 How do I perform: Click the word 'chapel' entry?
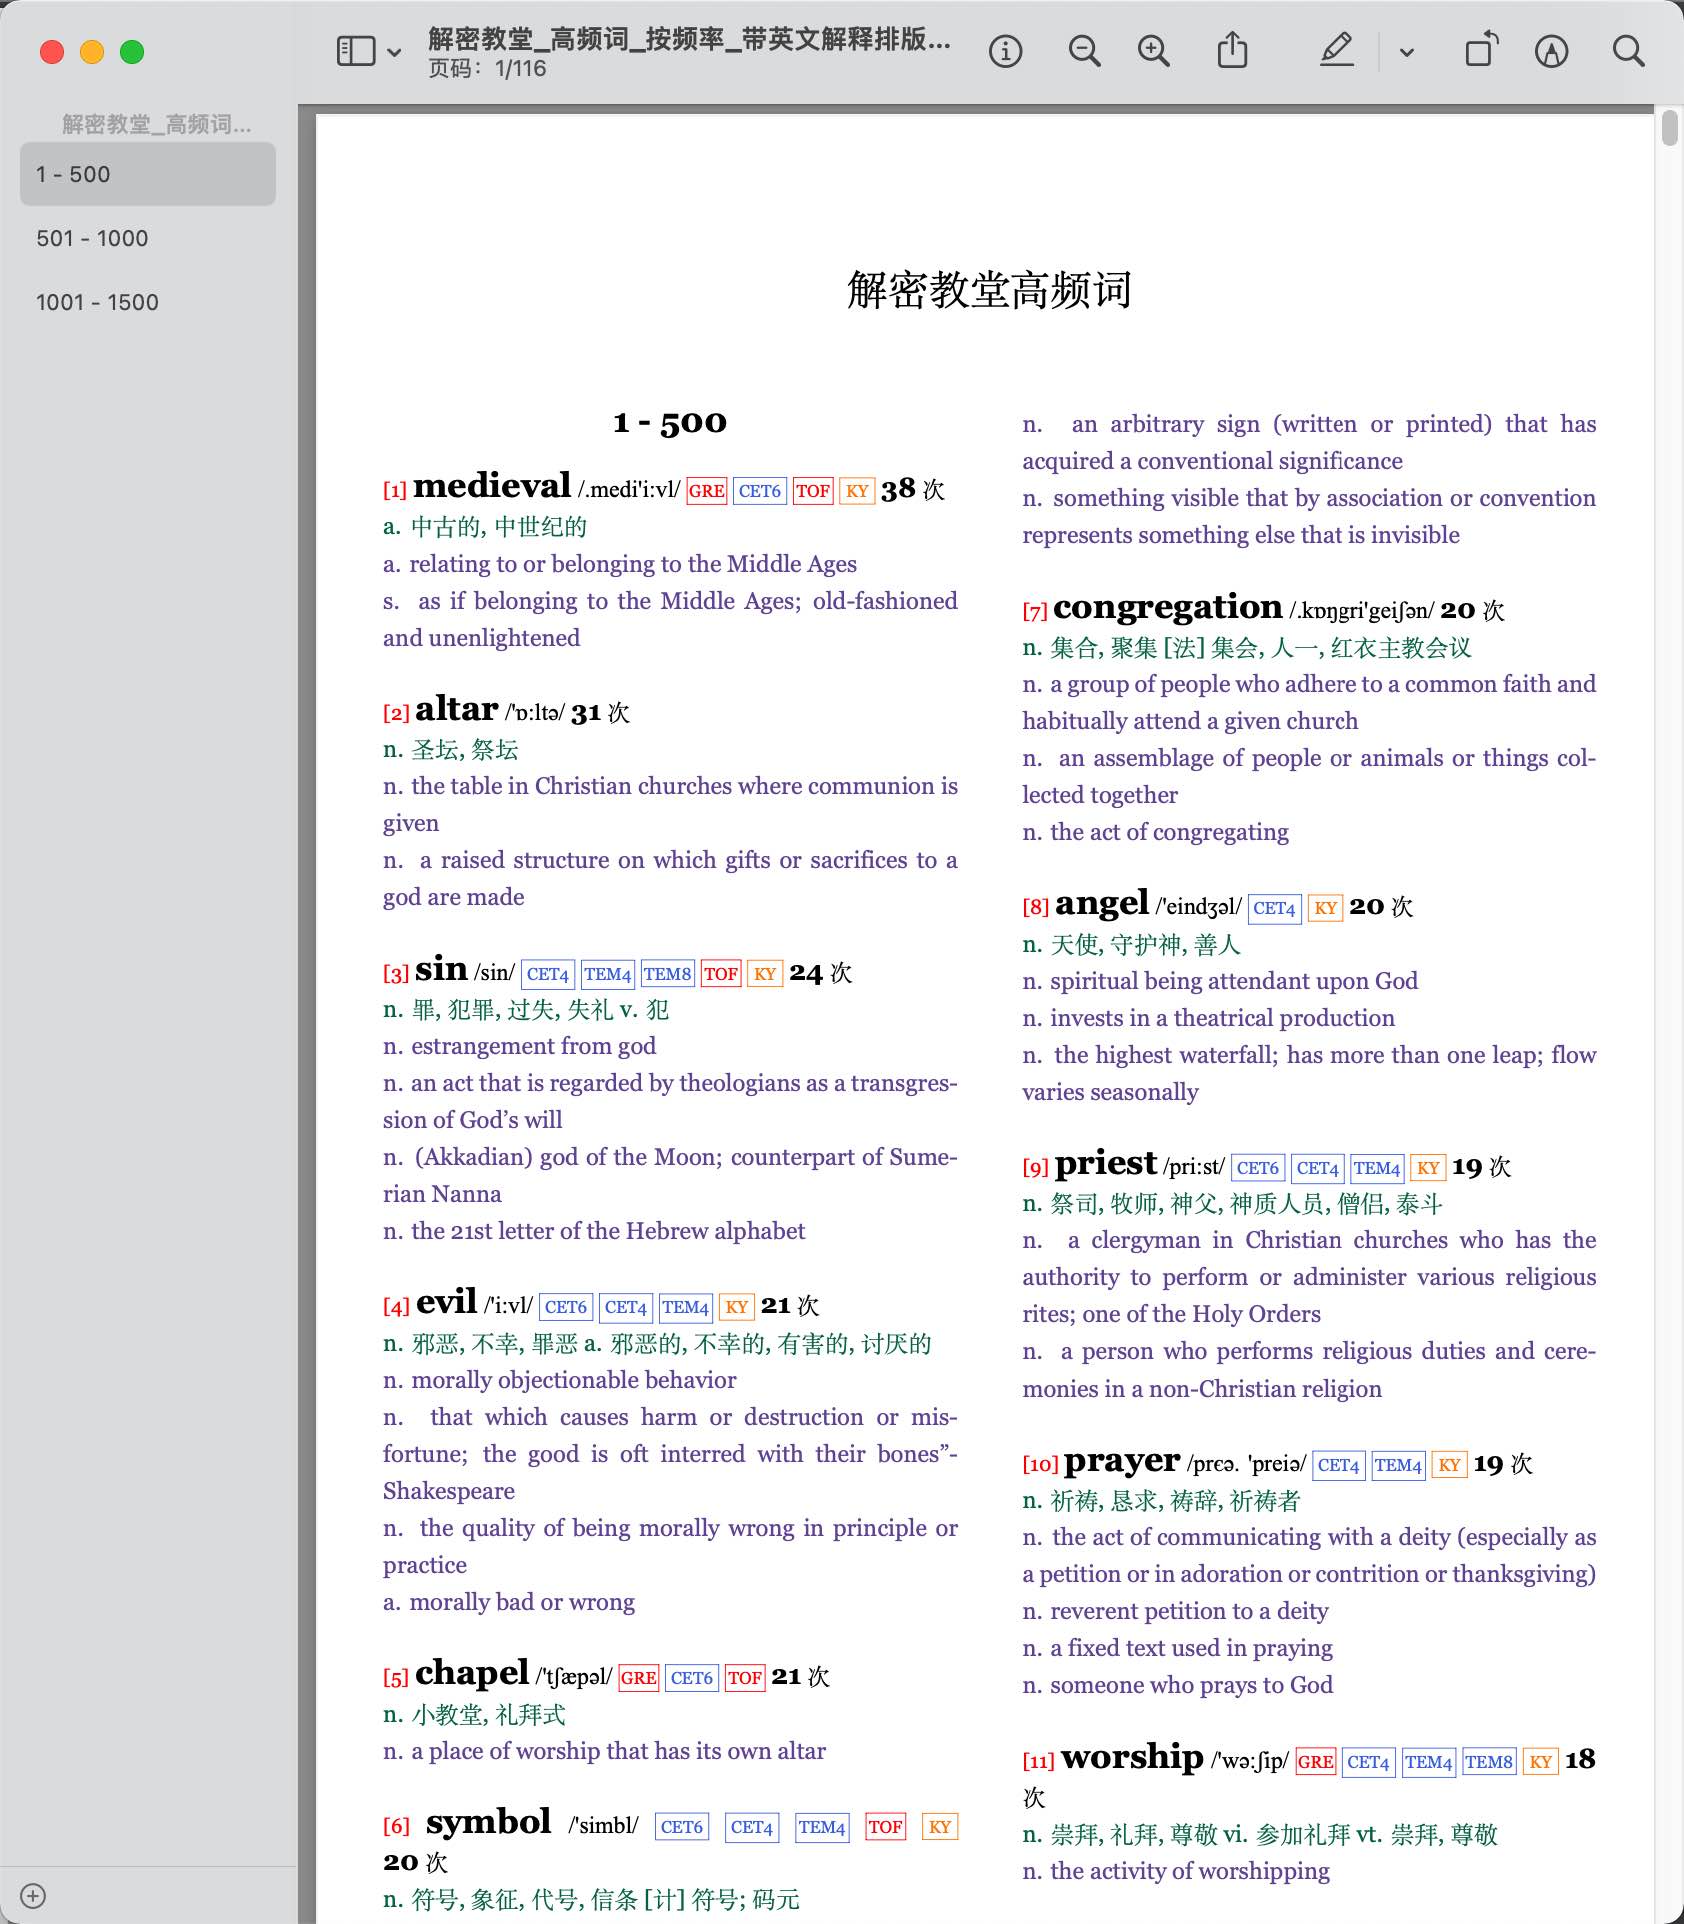(x=472, y=1673)
